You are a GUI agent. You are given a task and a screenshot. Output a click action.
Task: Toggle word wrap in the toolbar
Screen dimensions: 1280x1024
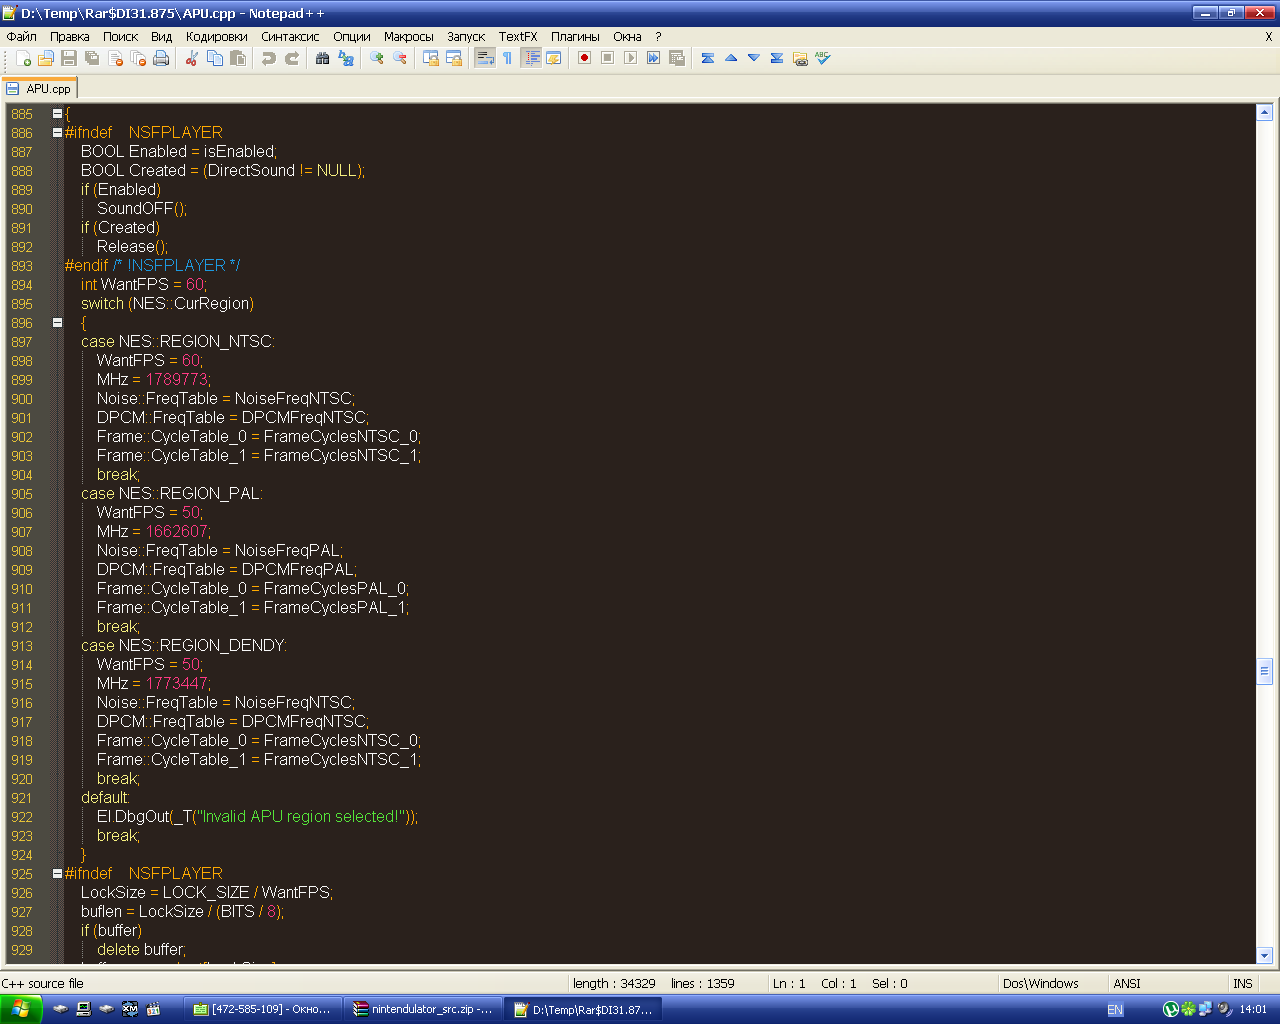pyautogui.click(x=484, y=59)
